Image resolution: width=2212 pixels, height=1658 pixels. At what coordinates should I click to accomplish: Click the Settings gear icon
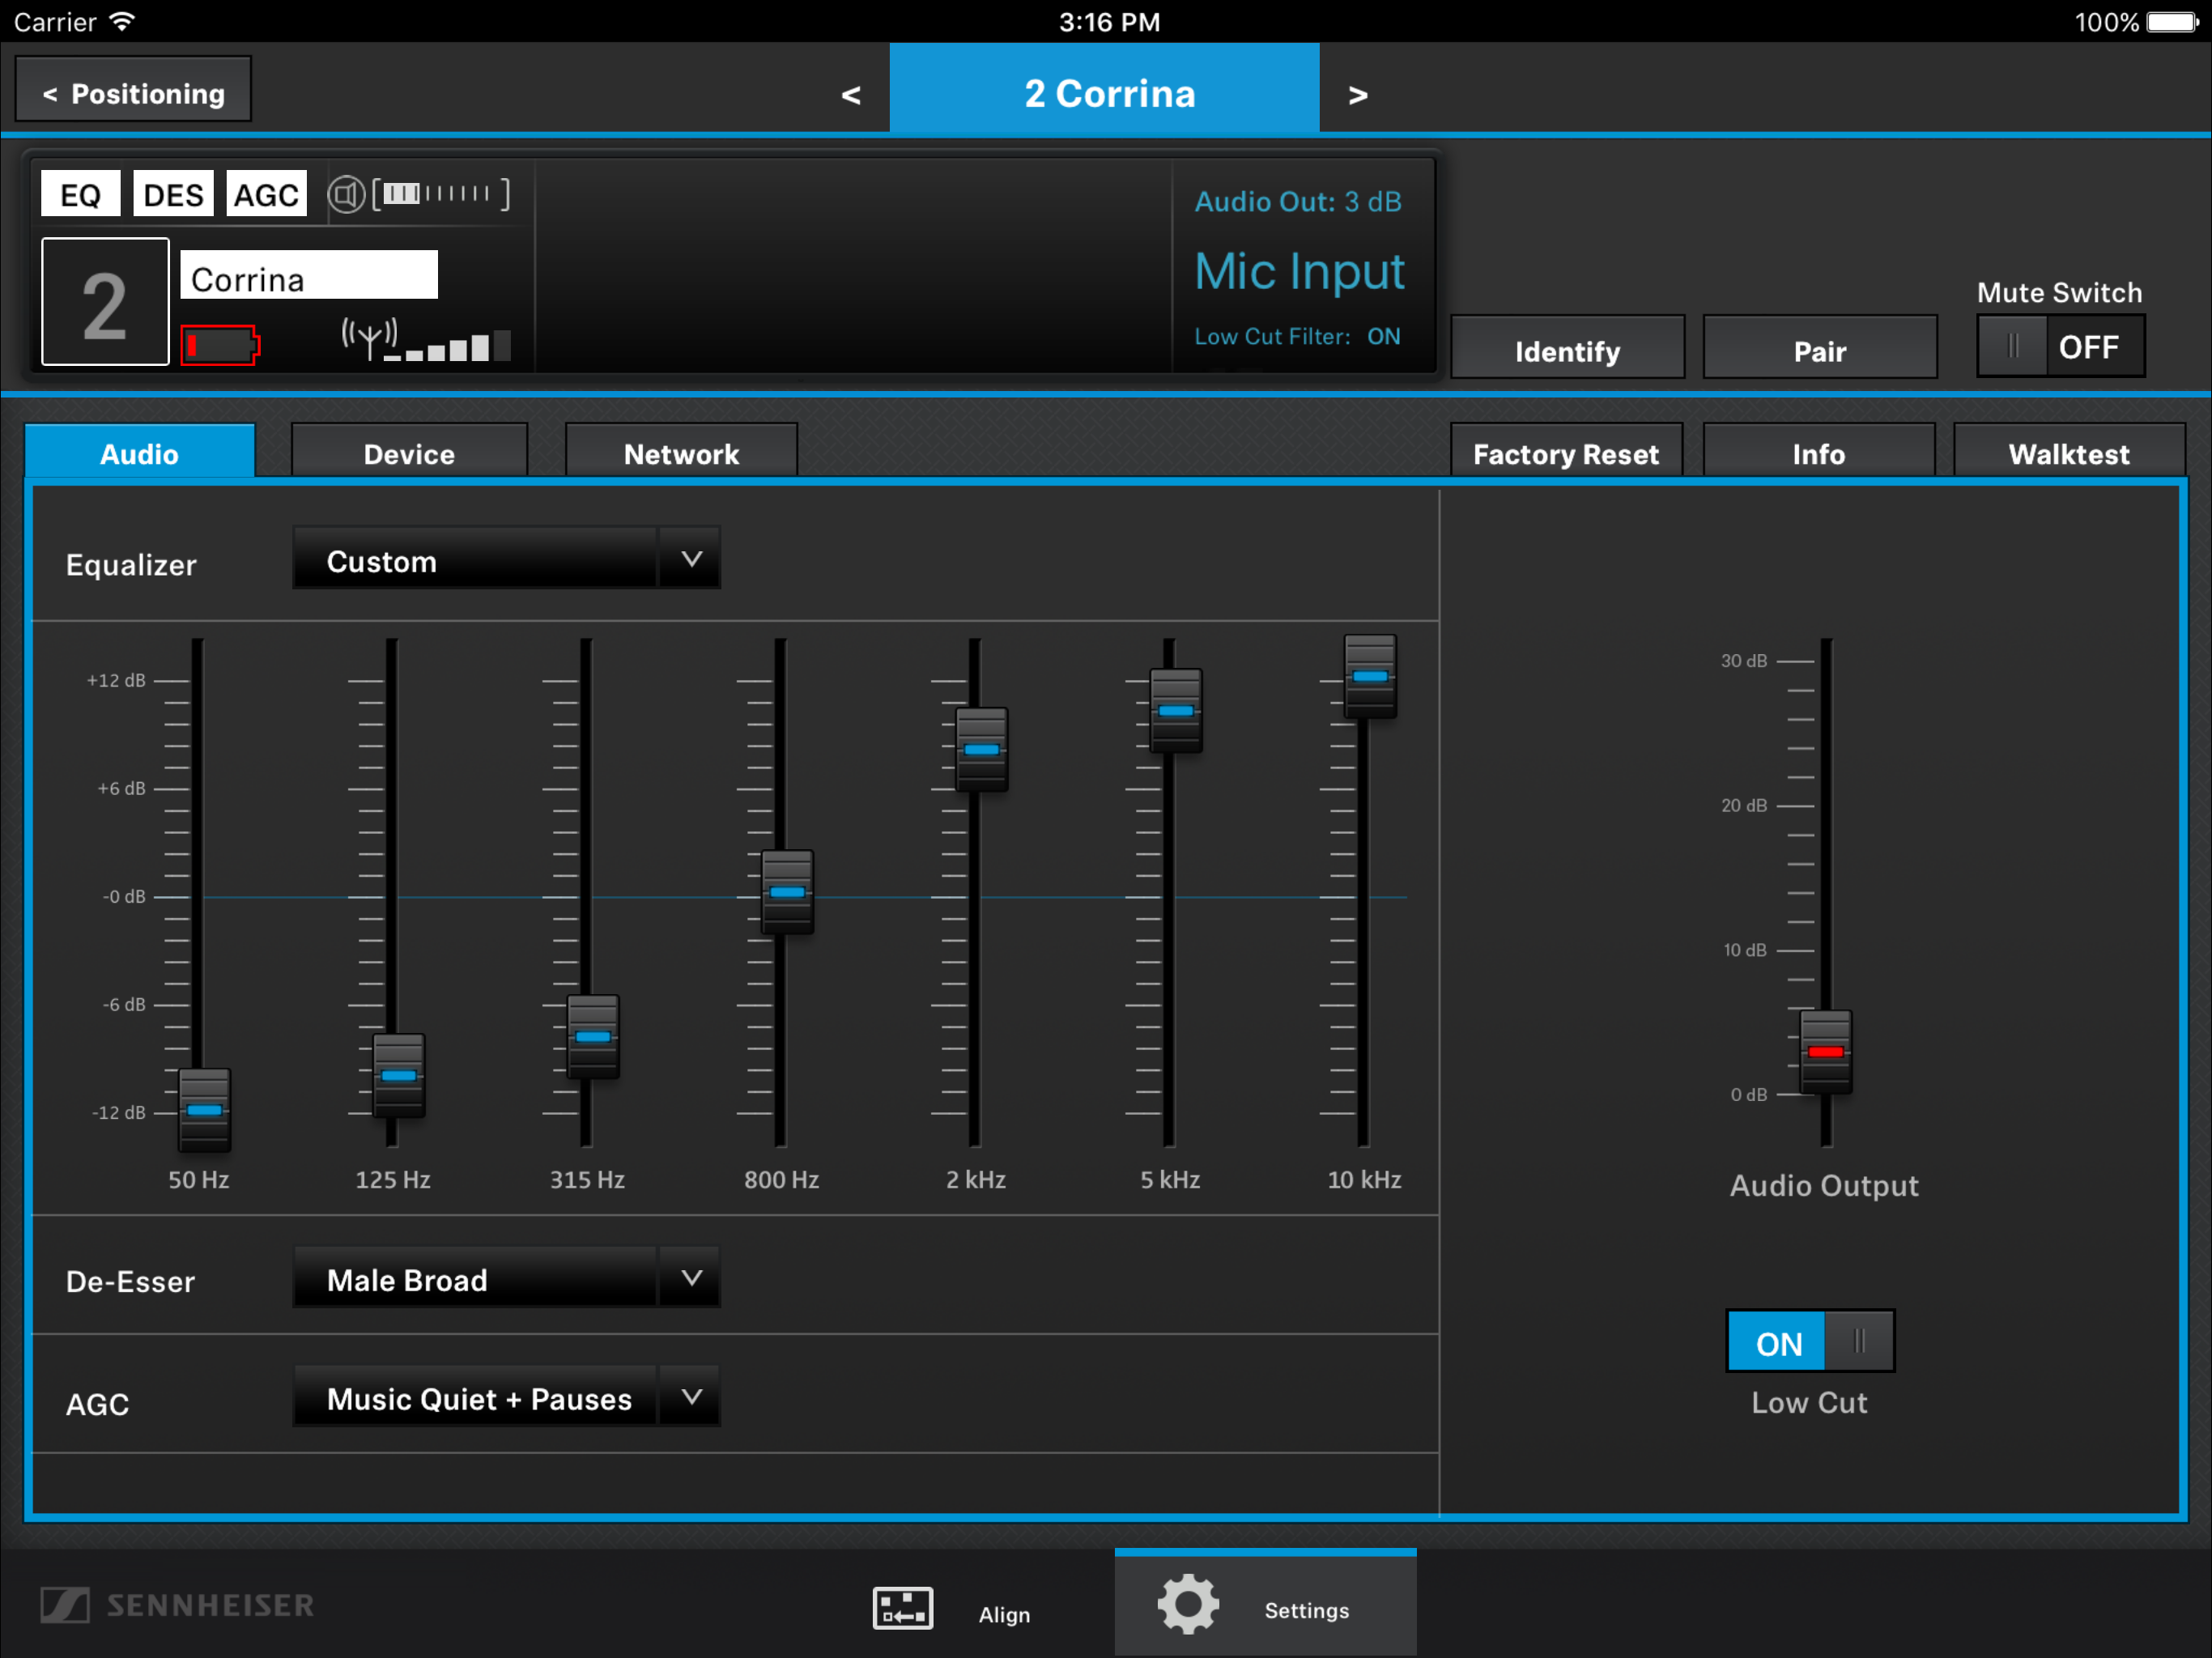(1188, 1604)
